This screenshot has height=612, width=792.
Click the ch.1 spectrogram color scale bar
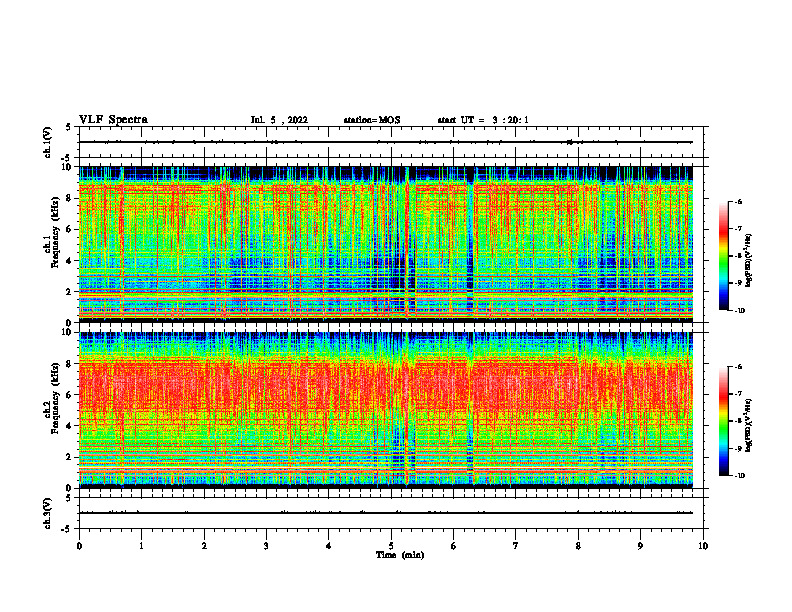coord(723,256)
